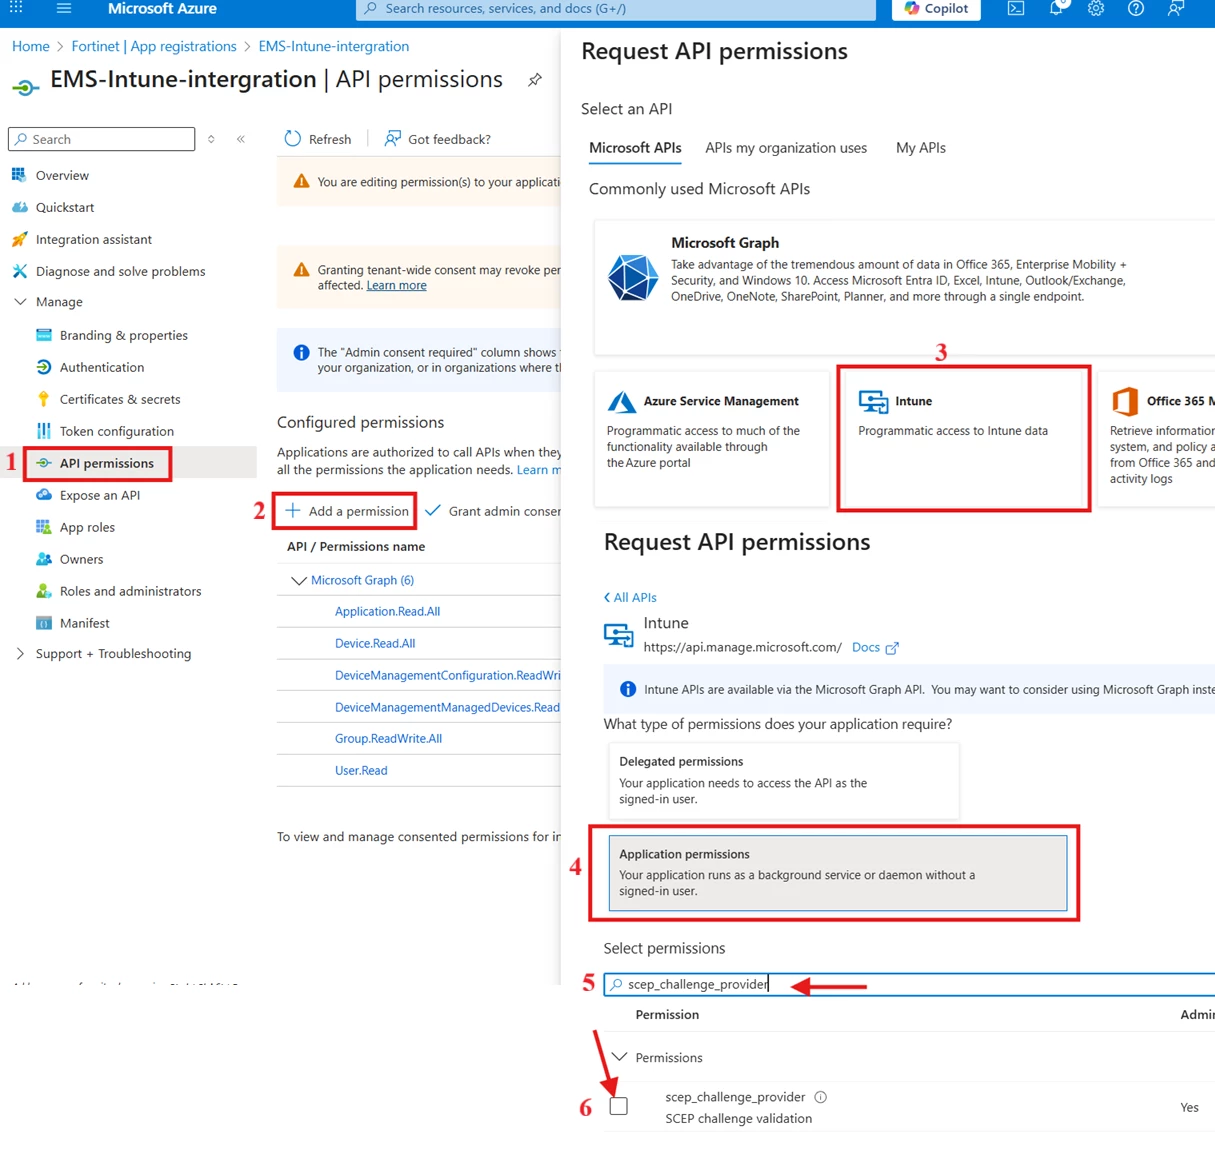This screenshot has height=1159, width=1215.
Task: Go back via the All APIs link
Action: [630, 597]
